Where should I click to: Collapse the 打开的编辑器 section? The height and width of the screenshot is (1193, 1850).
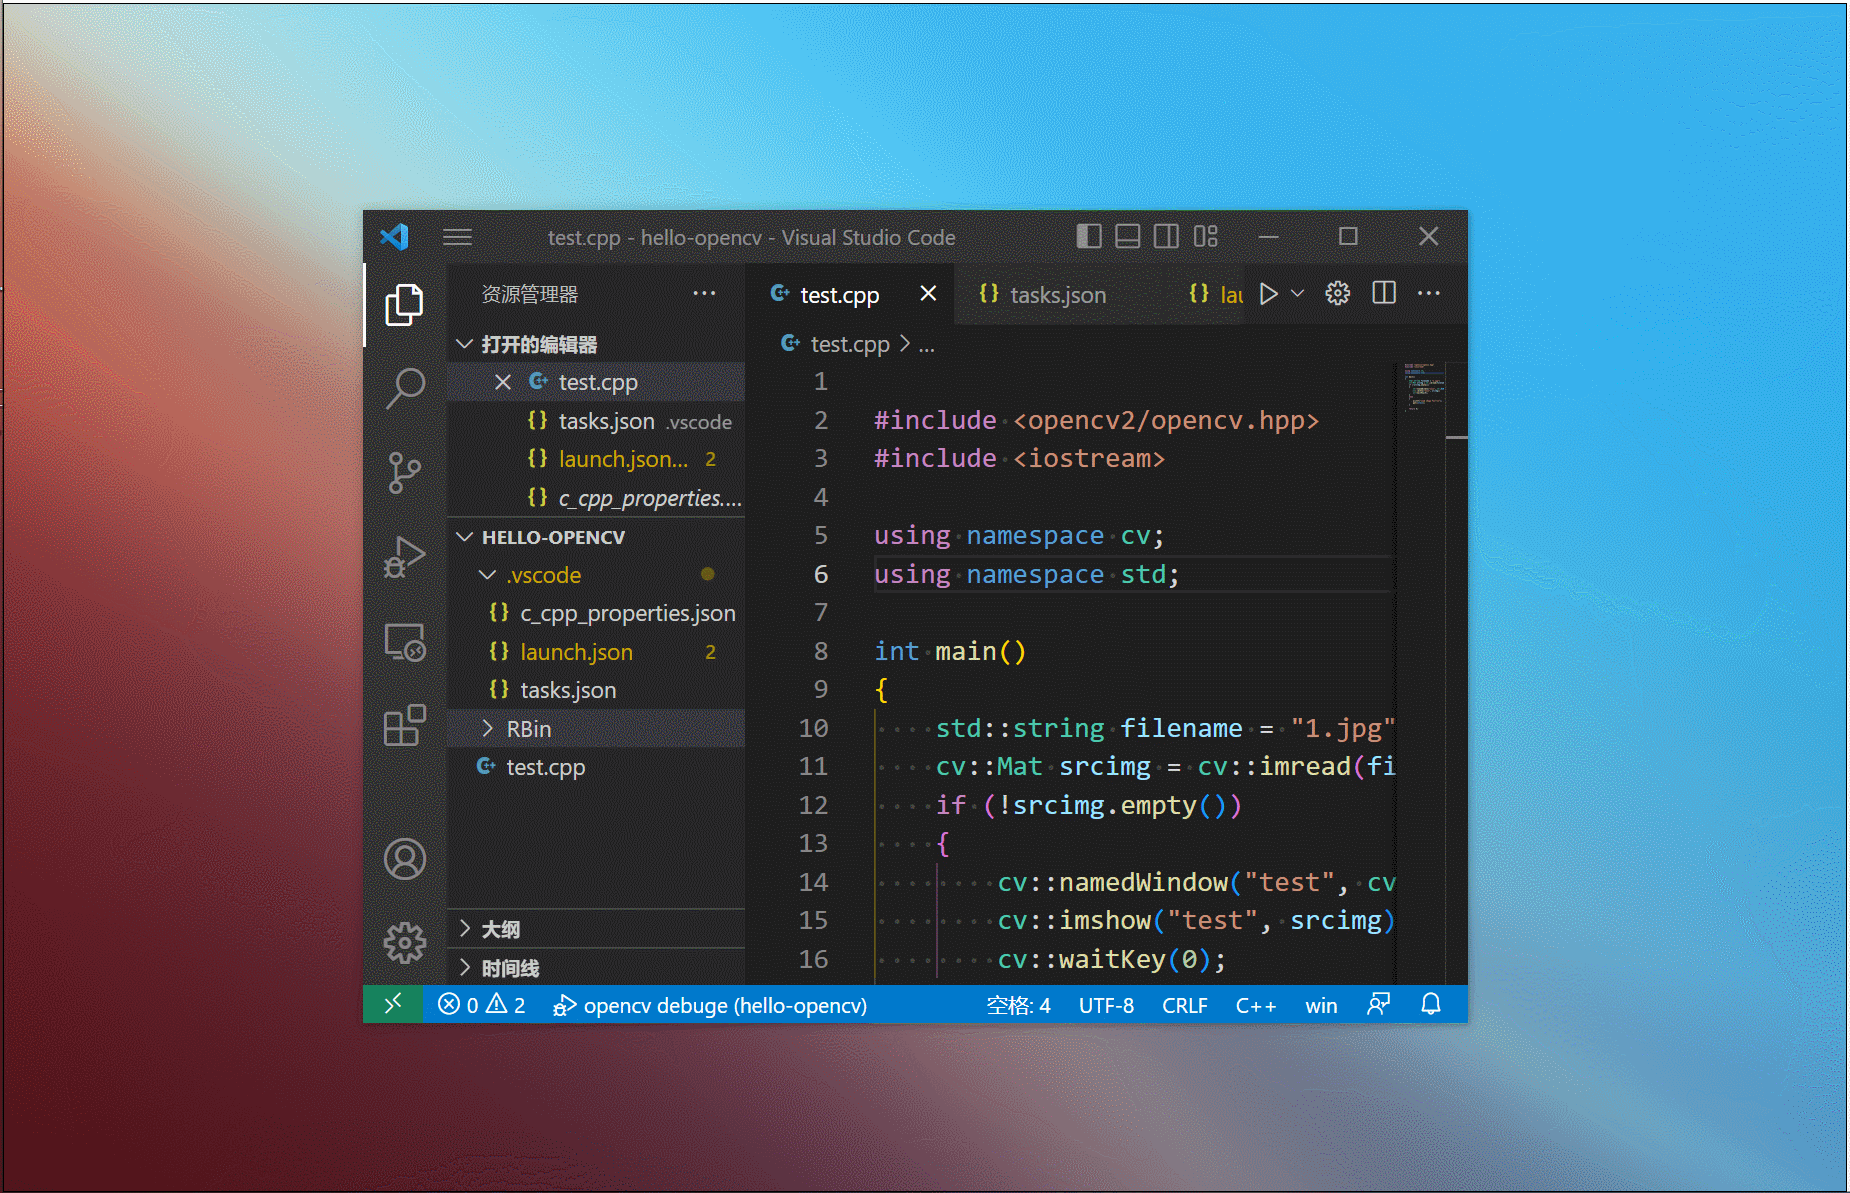pyautogui.click(x=464, y=344)
